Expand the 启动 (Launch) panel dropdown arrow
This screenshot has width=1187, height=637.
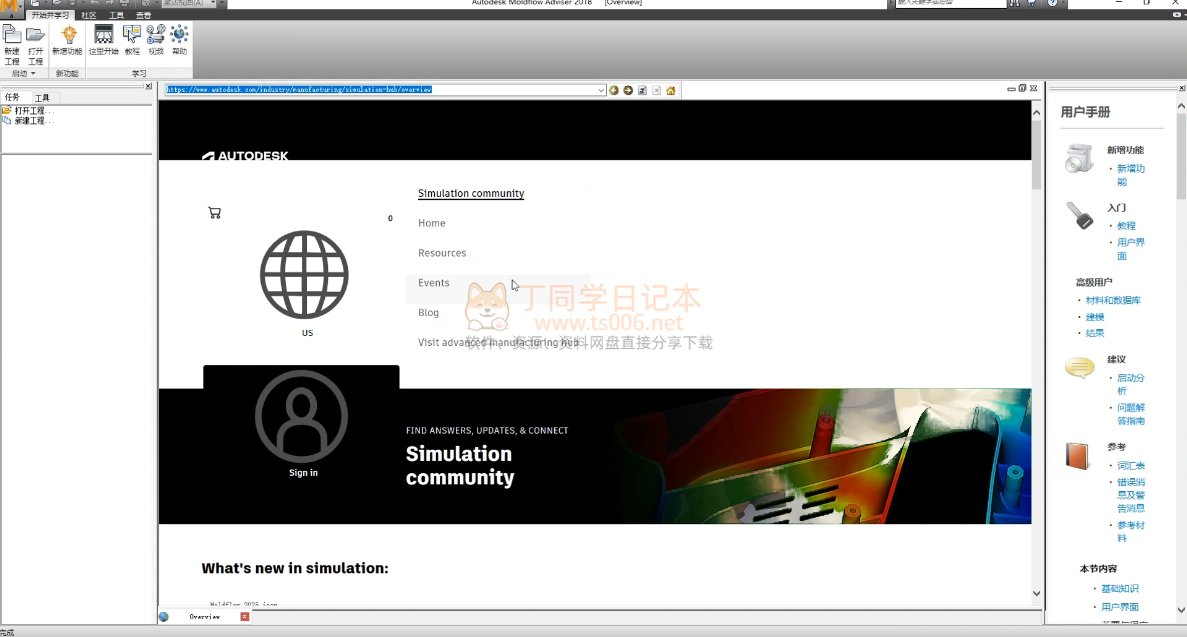[x=32, y=74]
